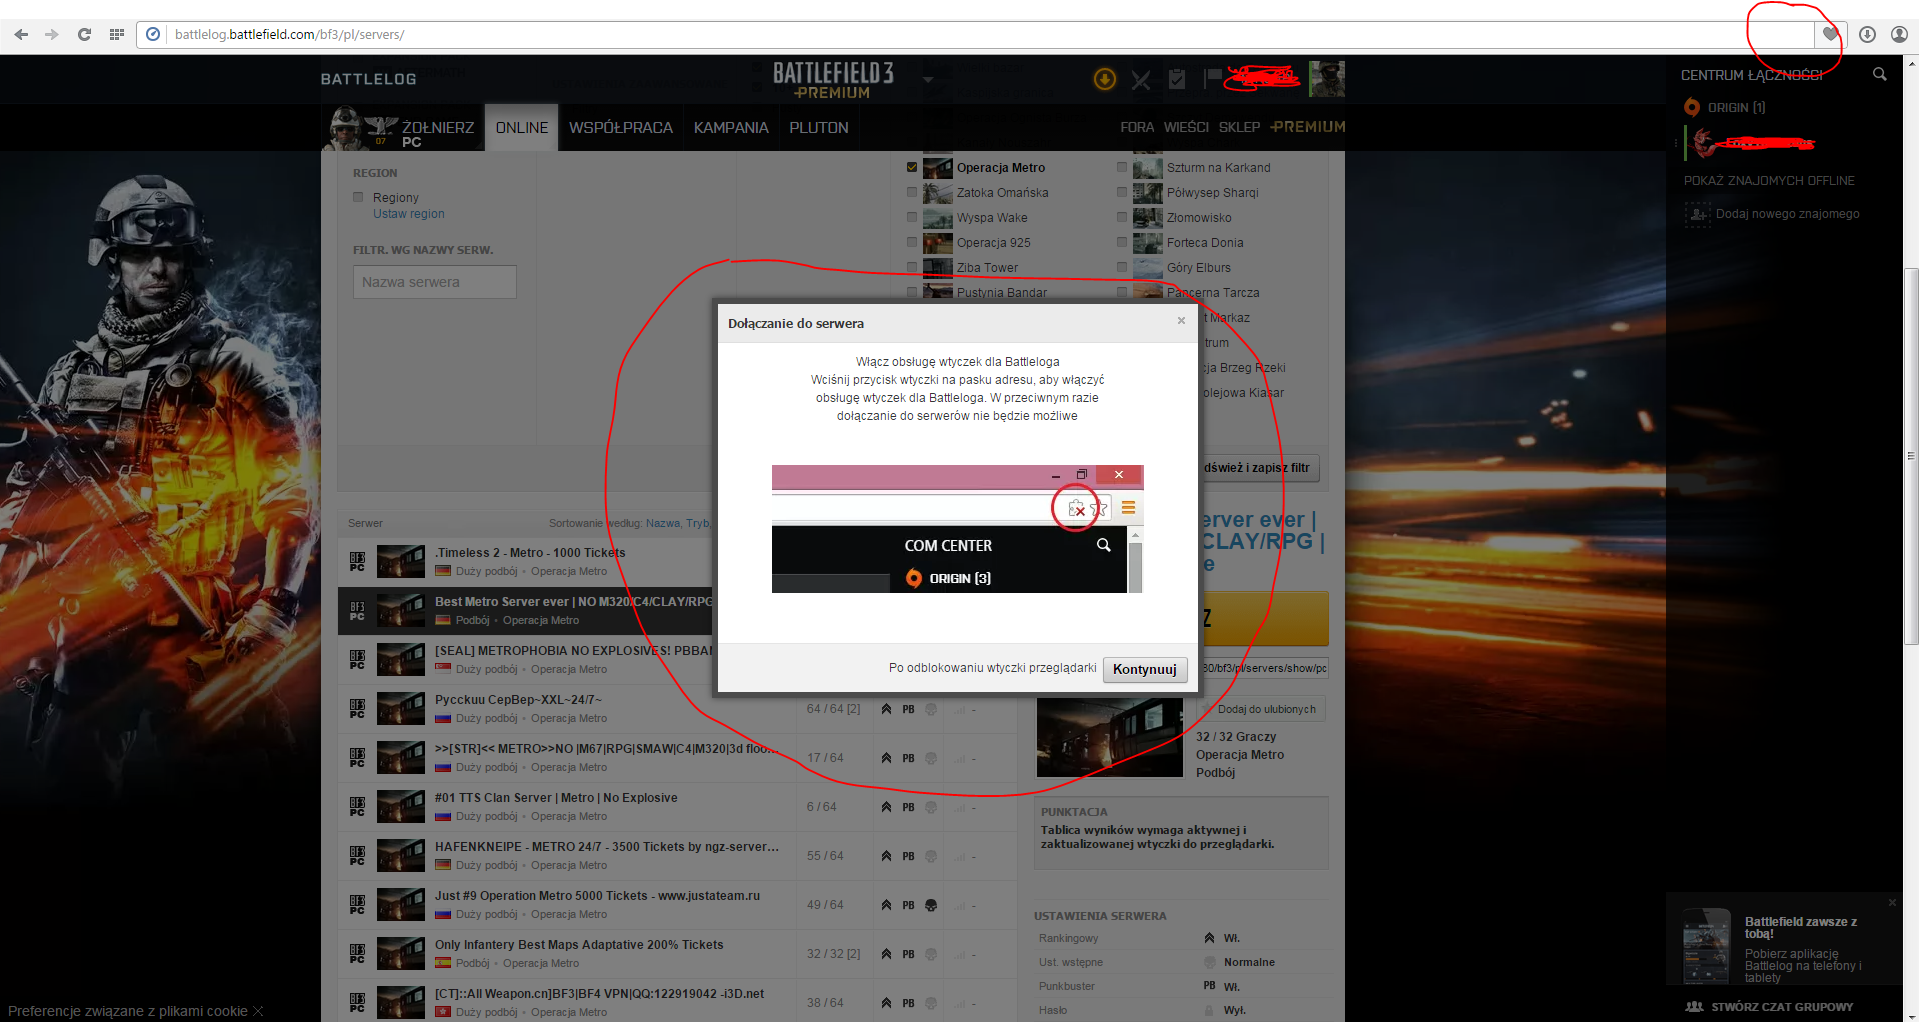Click ranked chevron icon in the 17 / 64 row
This screenshot has width=1919, height=1022.
point(886,758)
